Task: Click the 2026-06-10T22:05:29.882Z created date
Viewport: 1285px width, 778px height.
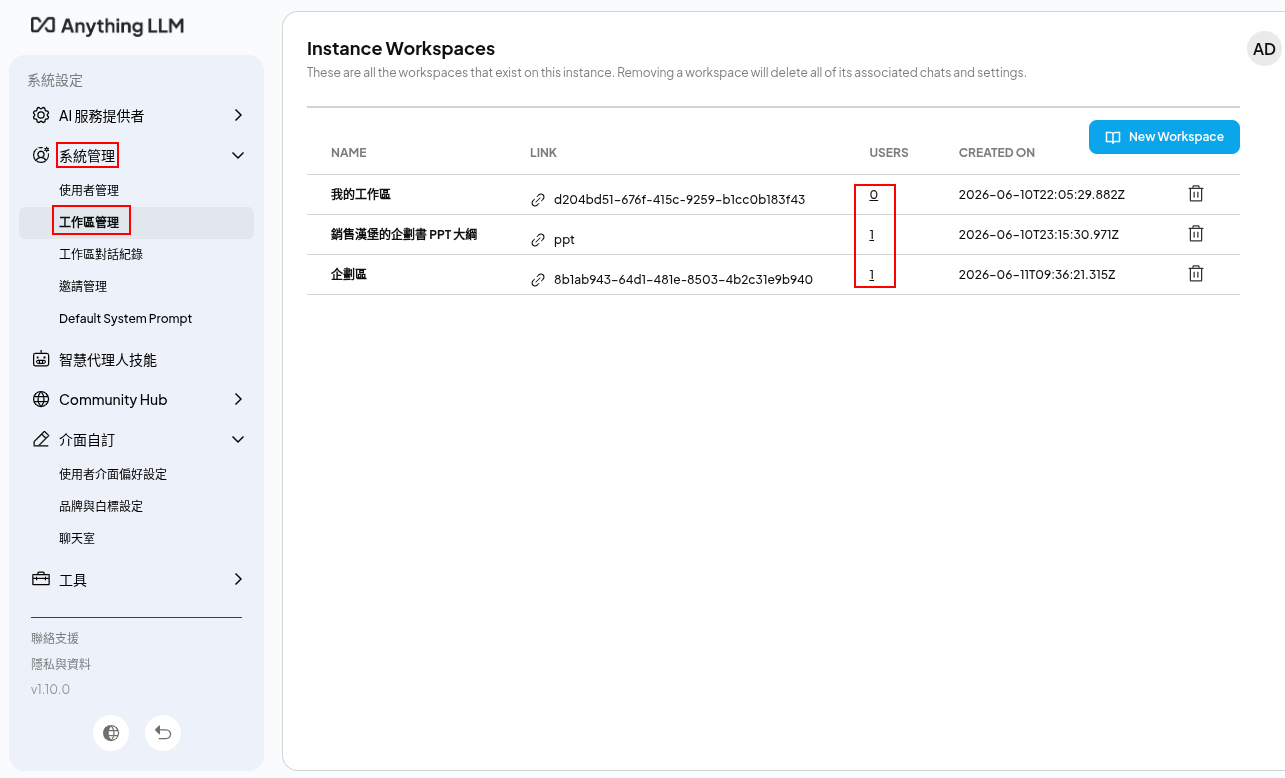Action: click(x=1041, y=194)
